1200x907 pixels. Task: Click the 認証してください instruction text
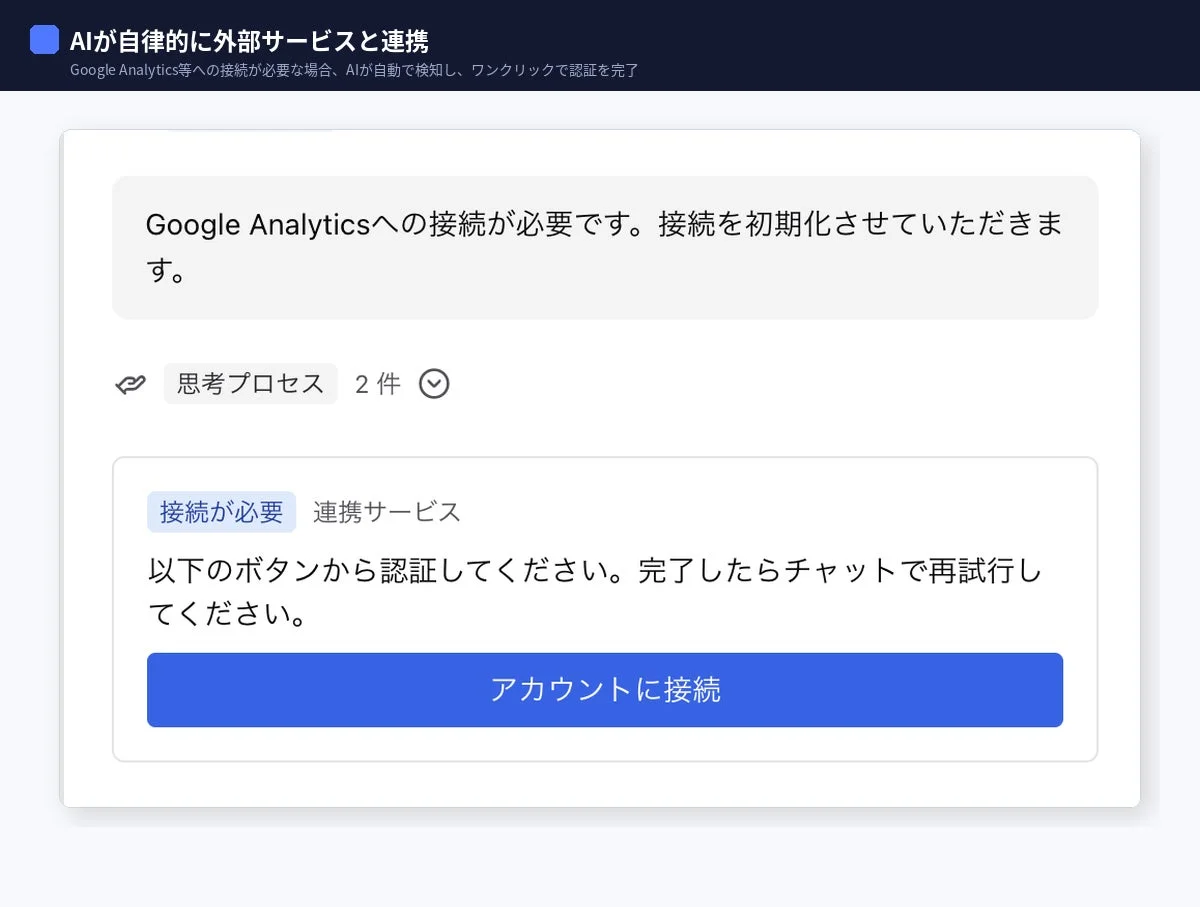coord(600,590)
